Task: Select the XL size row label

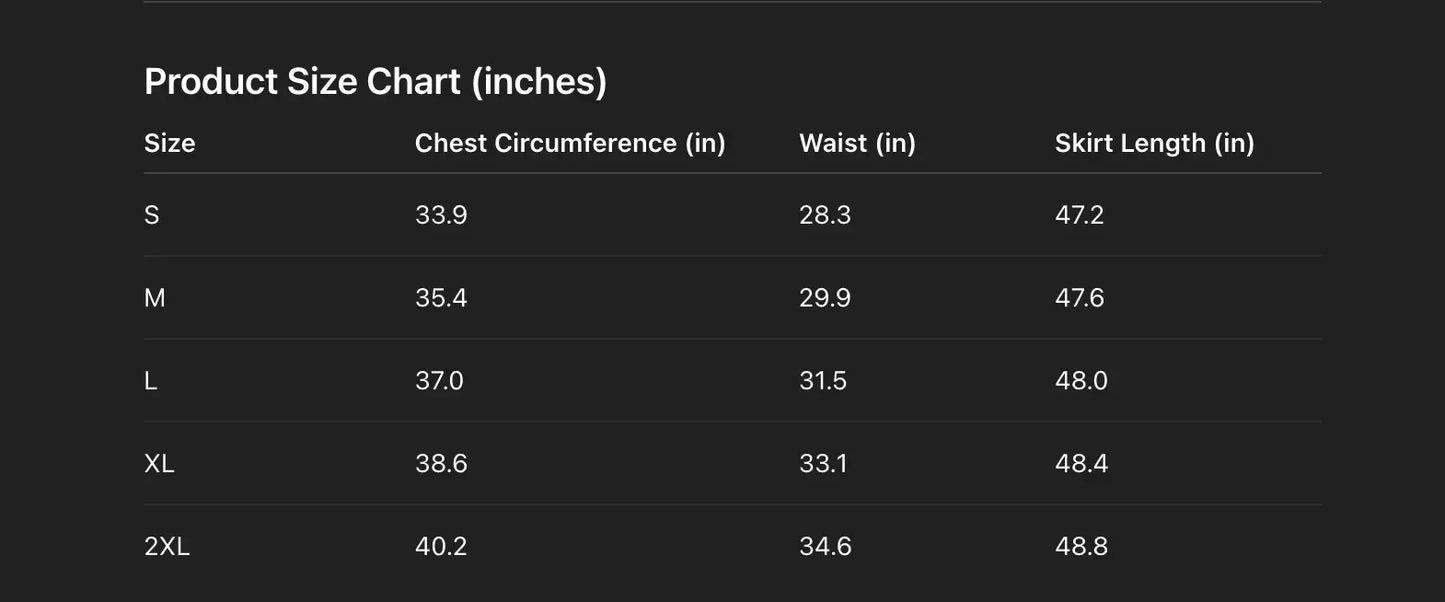Action: [x=159, y=464]
